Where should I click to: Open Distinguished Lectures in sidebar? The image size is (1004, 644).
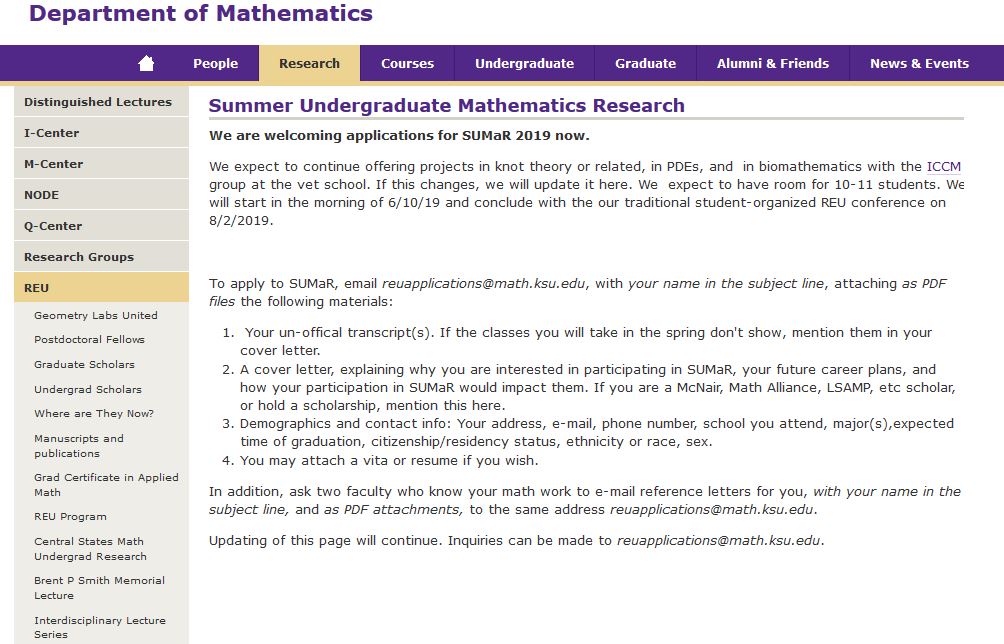tap(98, 102)
